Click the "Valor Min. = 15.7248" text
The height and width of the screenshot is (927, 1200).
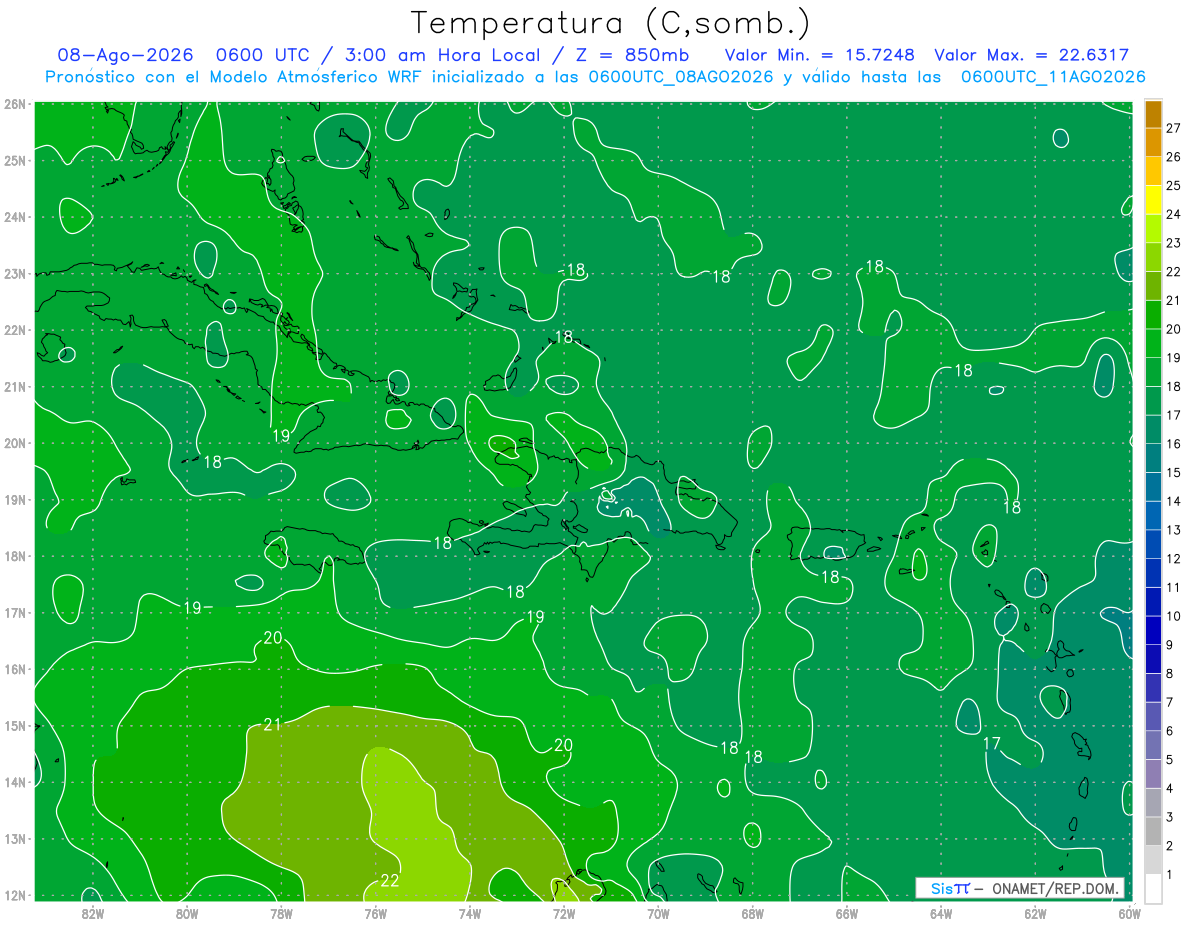[x=821, y=55]
